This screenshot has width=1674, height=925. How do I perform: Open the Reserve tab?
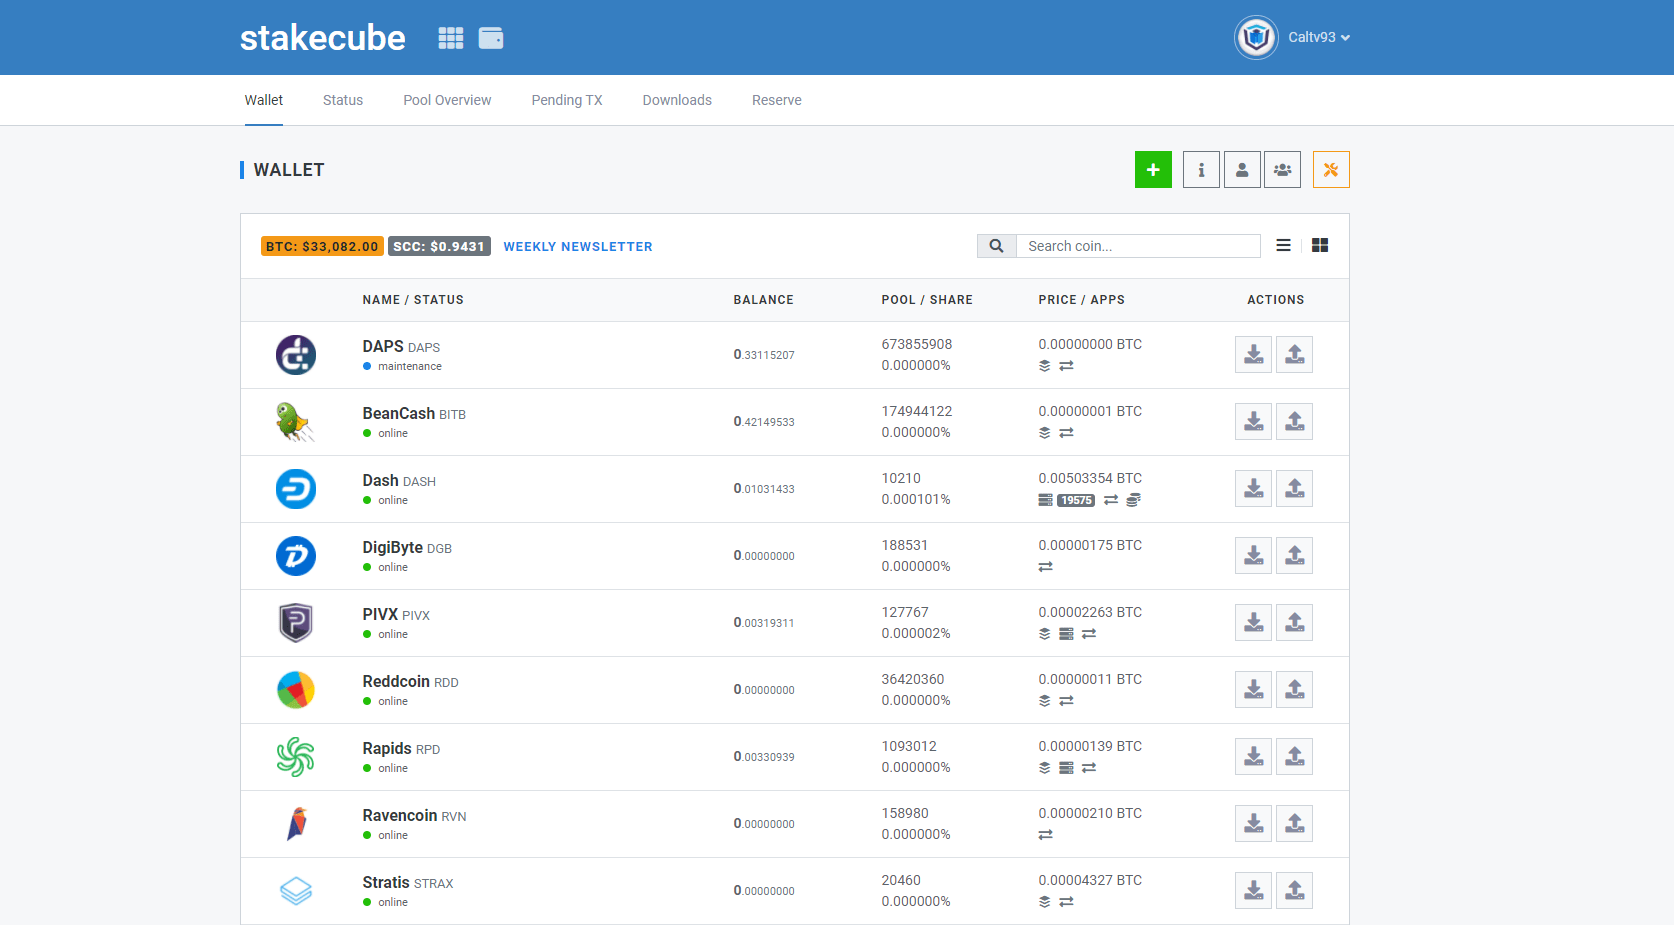(x=777, y=100)
